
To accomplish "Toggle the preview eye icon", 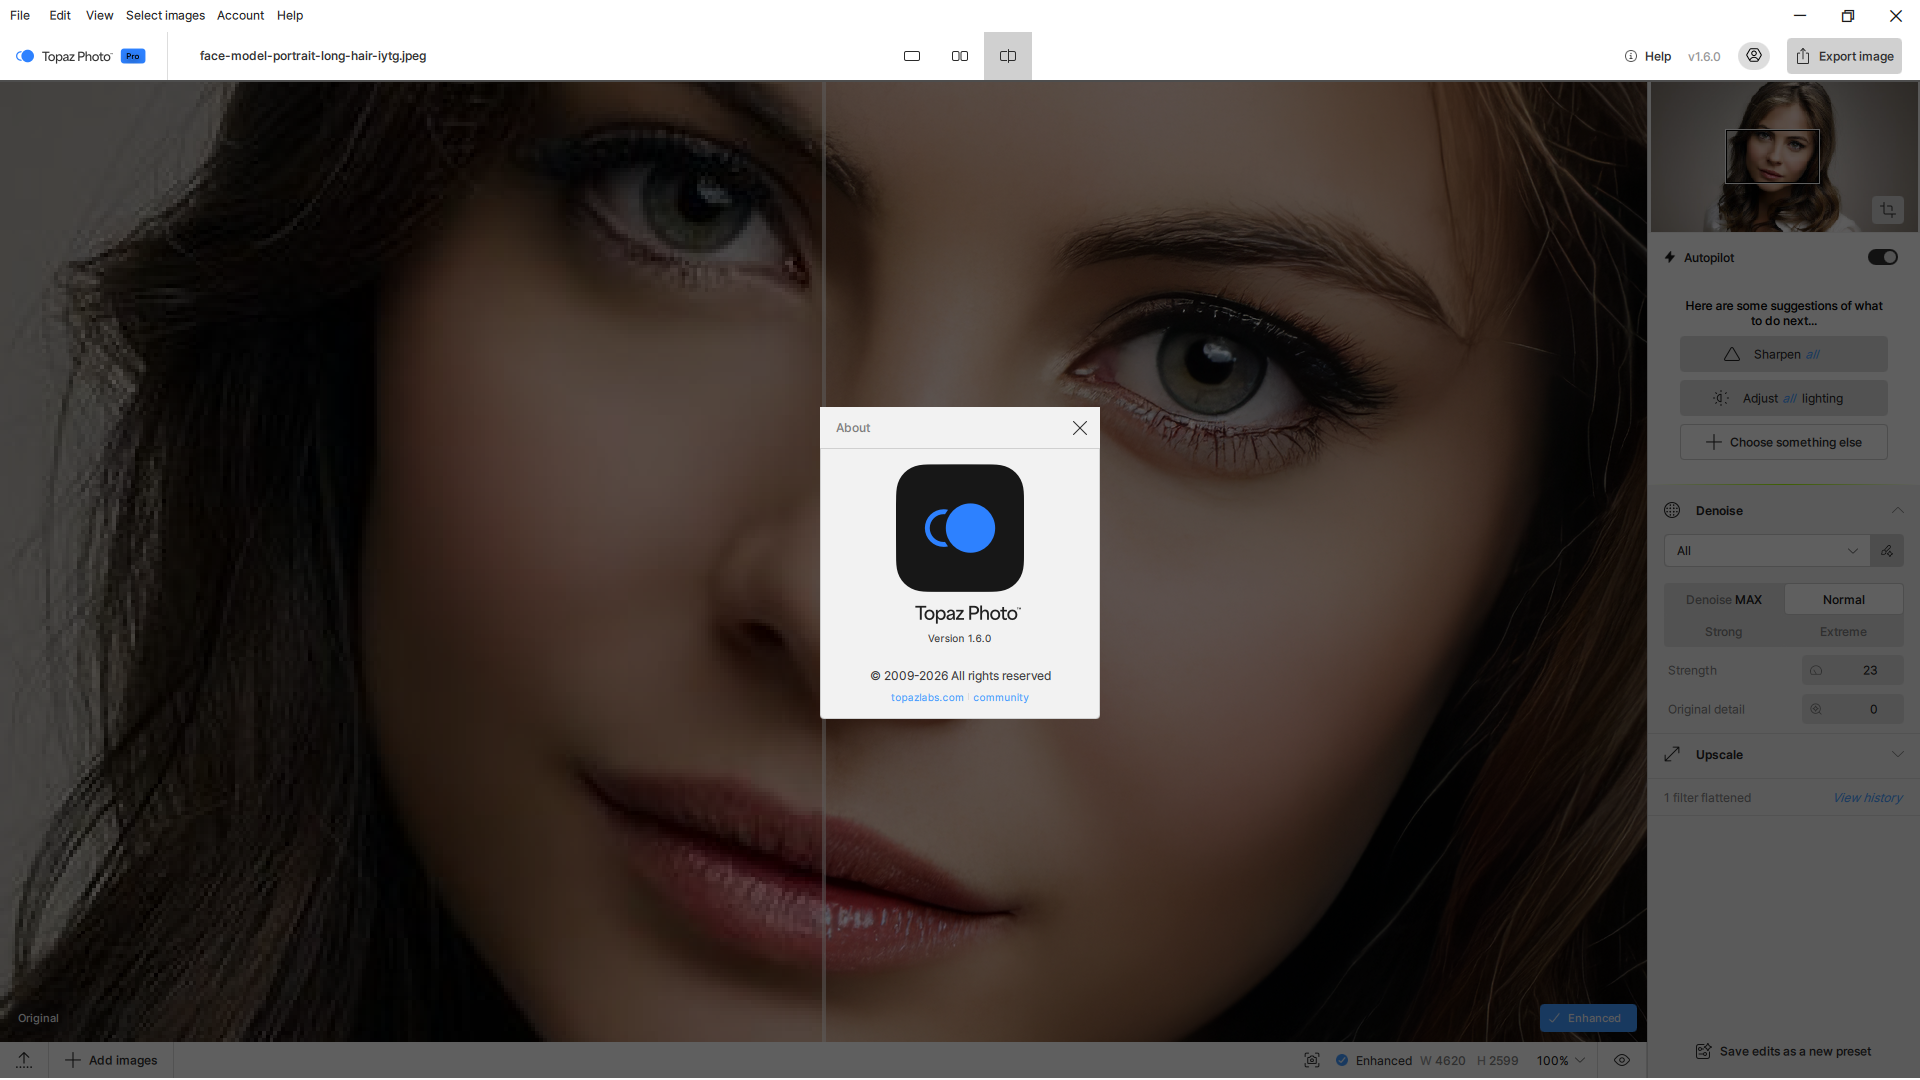I will (1622, 1060).
